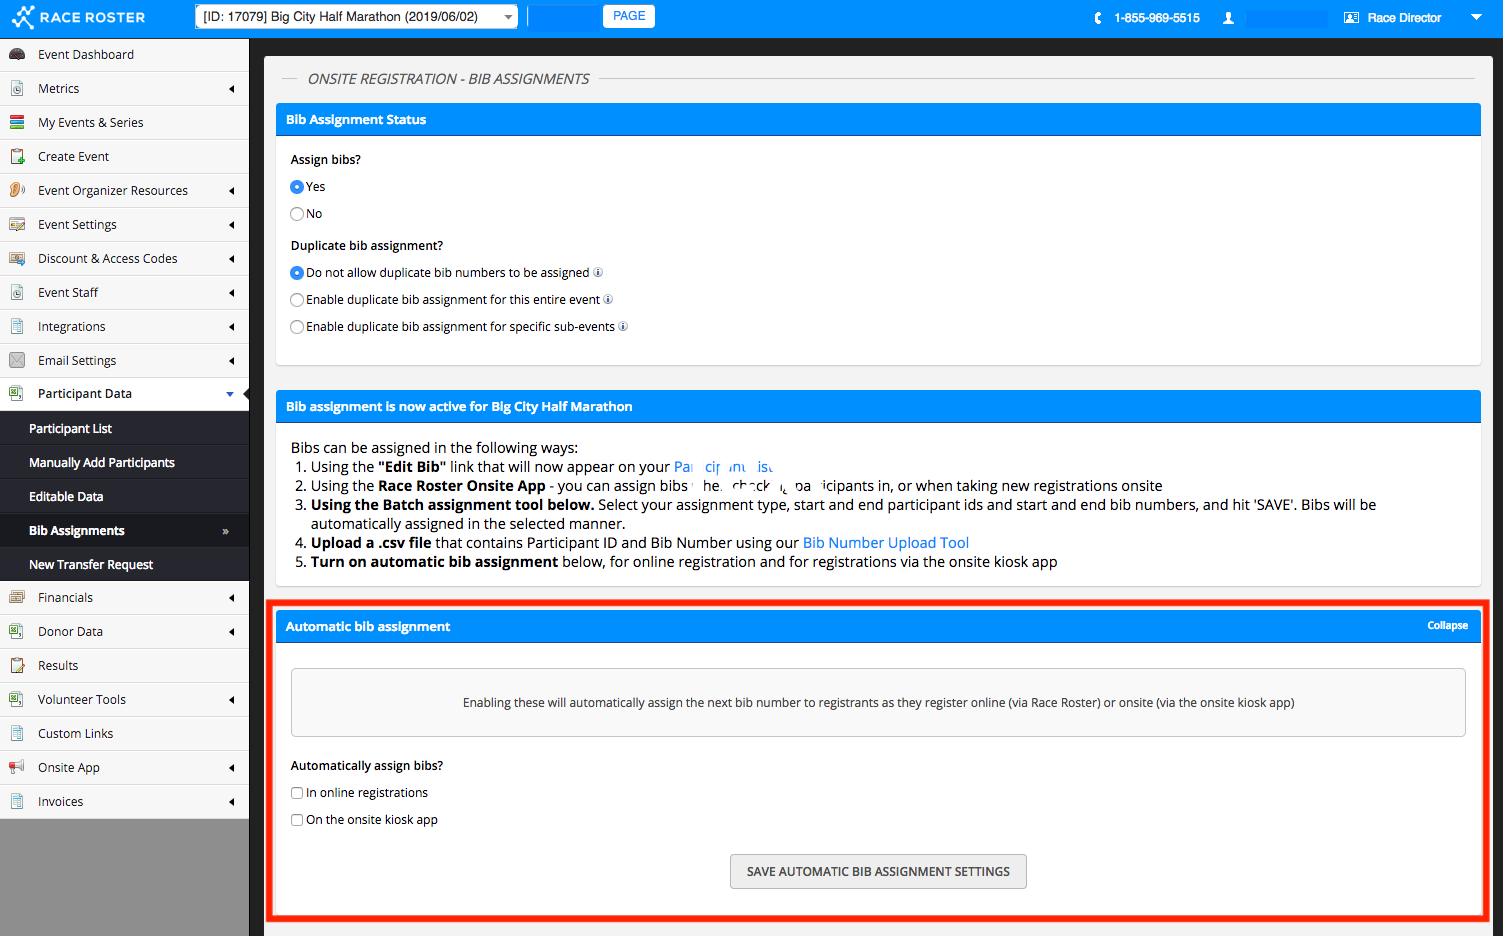The image size is (1503, 936).
Task: Select 'Enable duplicate bib assignment for this entire event'
Action: pyautogui.click(x=297, y=300)
